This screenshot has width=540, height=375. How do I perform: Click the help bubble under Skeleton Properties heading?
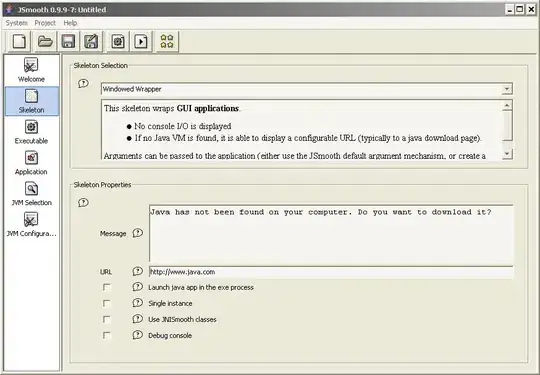[x=83, y=202]
